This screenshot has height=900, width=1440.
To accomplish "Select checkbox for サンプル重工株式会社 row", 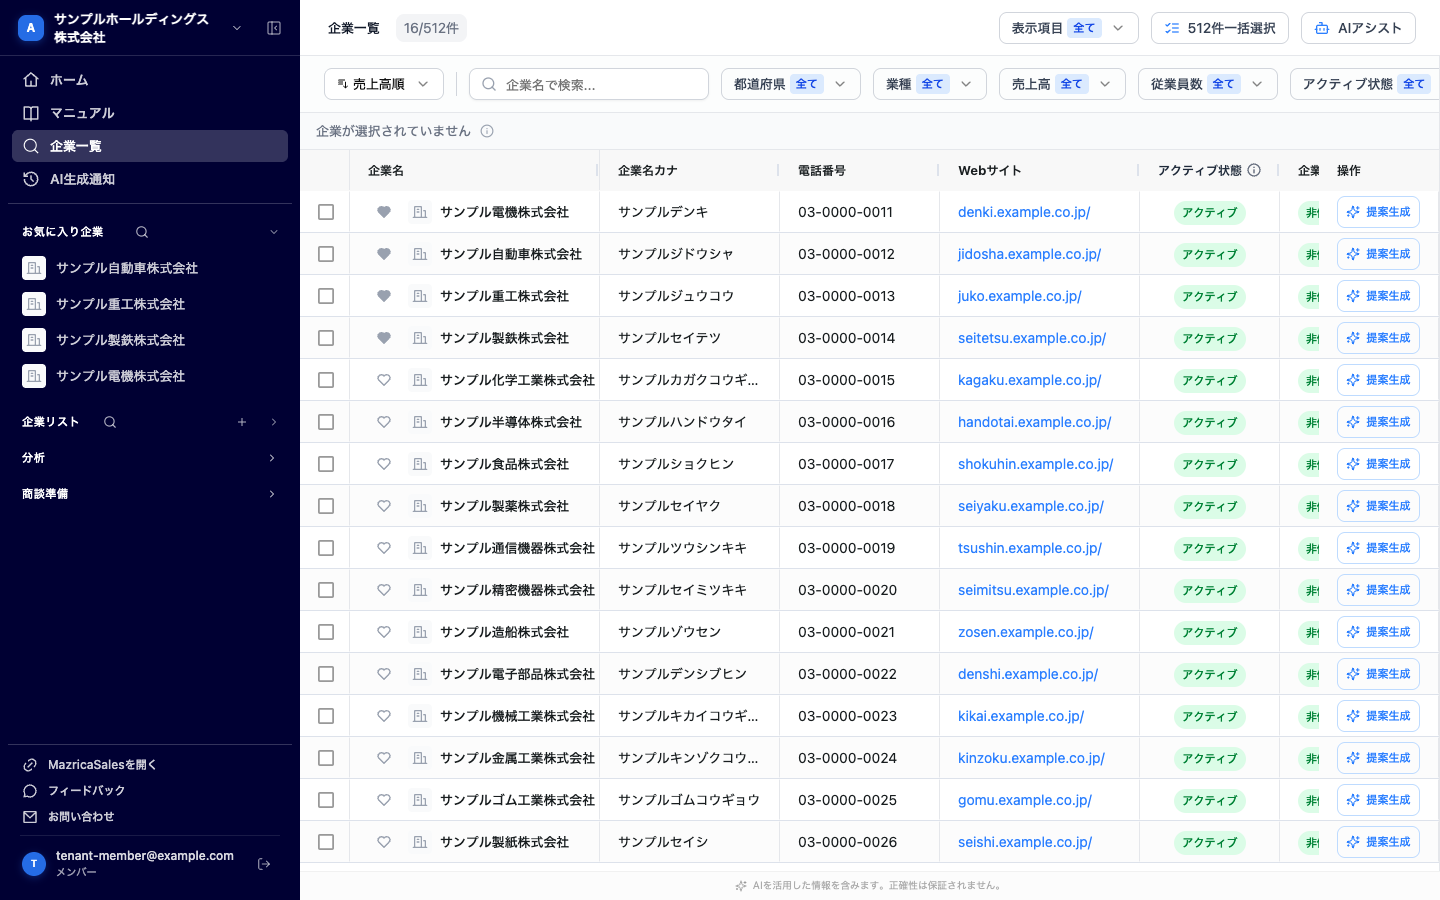I will (x=326, y=296).
